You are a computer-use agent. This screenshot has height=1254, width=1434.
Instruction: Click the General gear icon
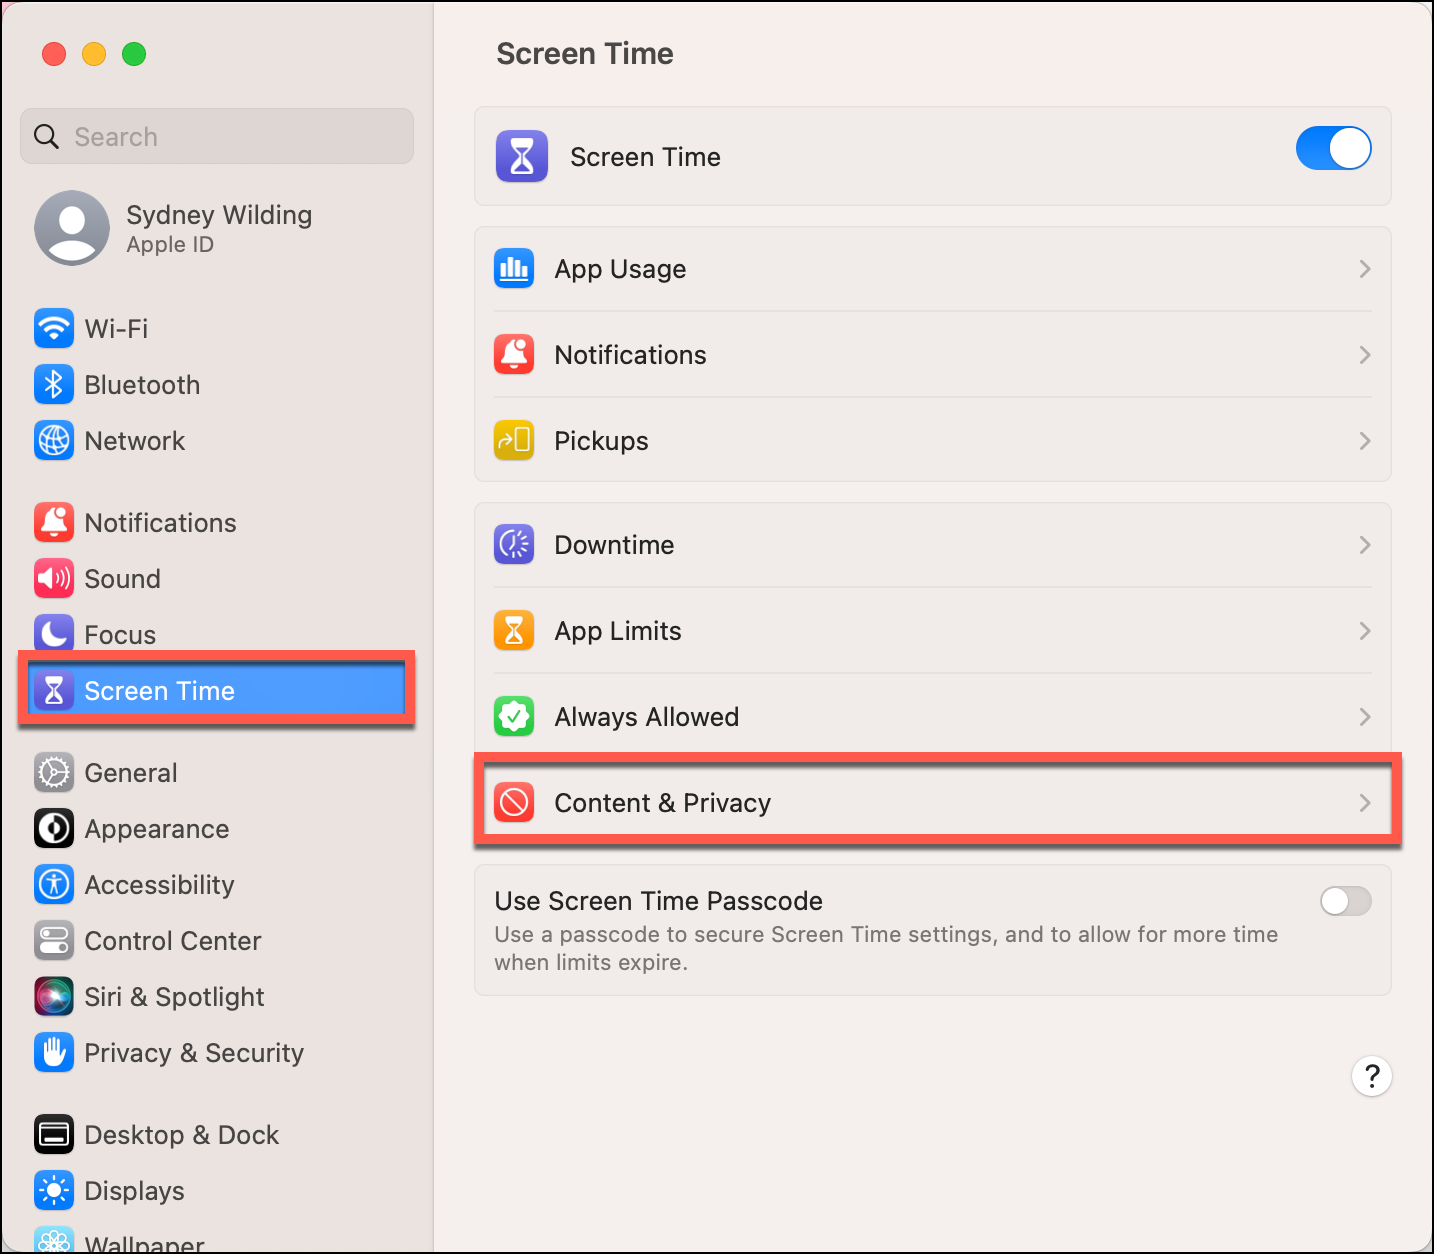tap(54, 772)
